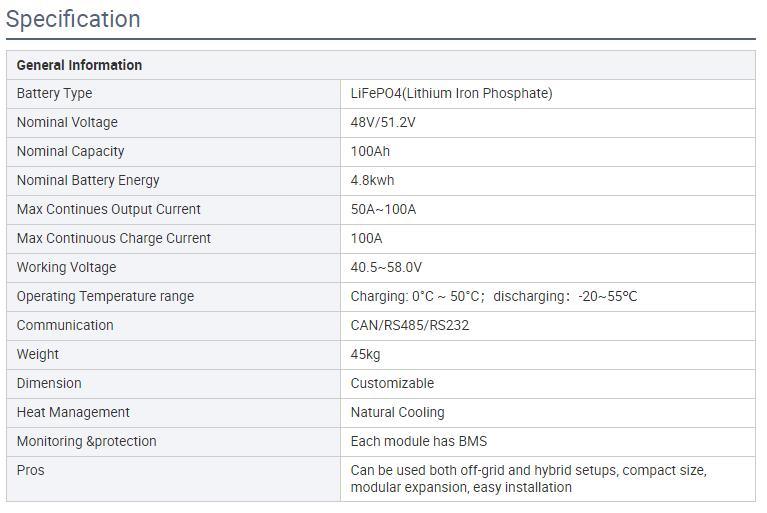This screenshot has width=767, height=513.
Task: Select the Natural Cooling value cell
Action: [x=548, y=413]
